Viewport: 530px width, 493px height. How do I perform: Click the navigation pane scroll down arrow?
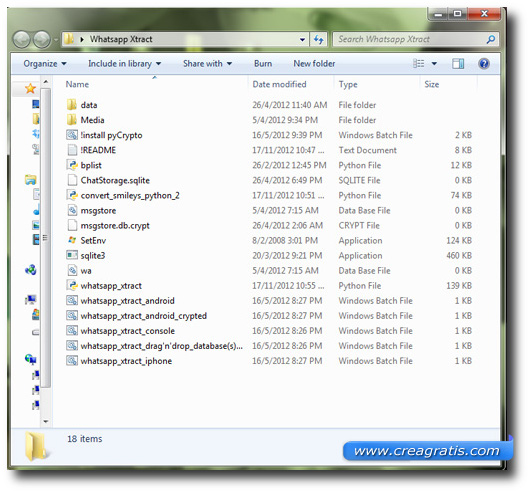pos(46,421)
